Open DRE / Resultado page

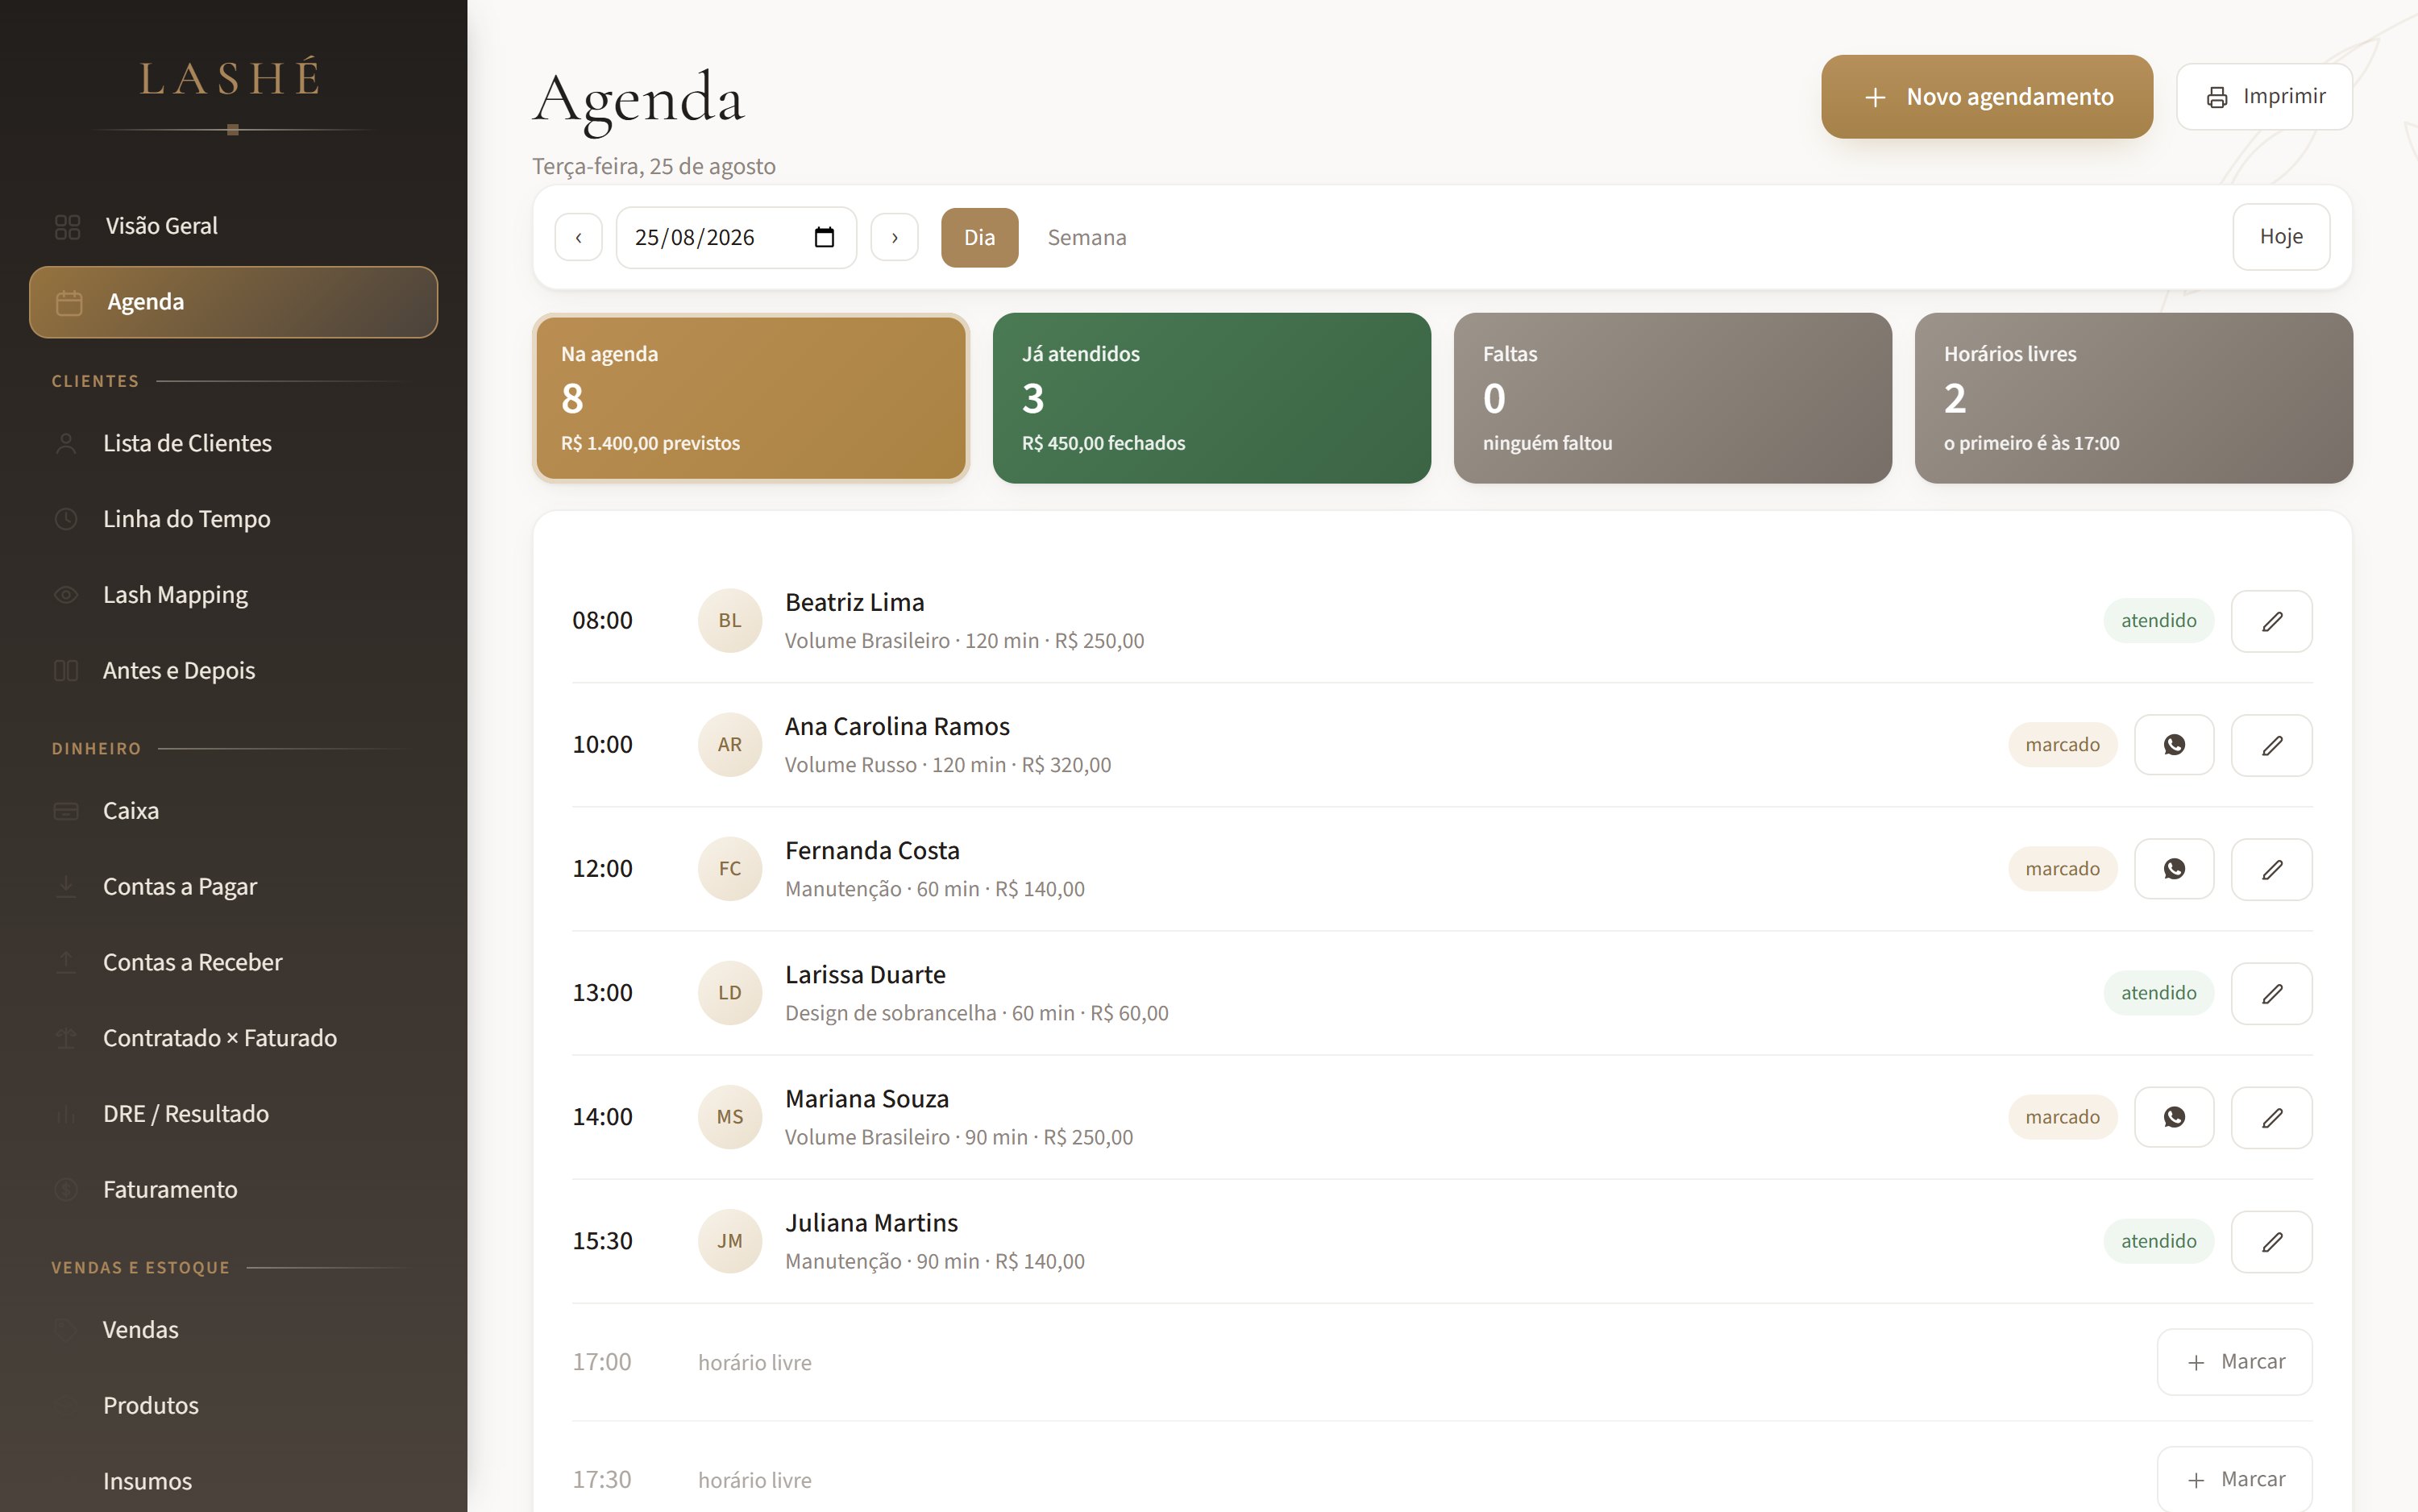(x=233, y=1113)
